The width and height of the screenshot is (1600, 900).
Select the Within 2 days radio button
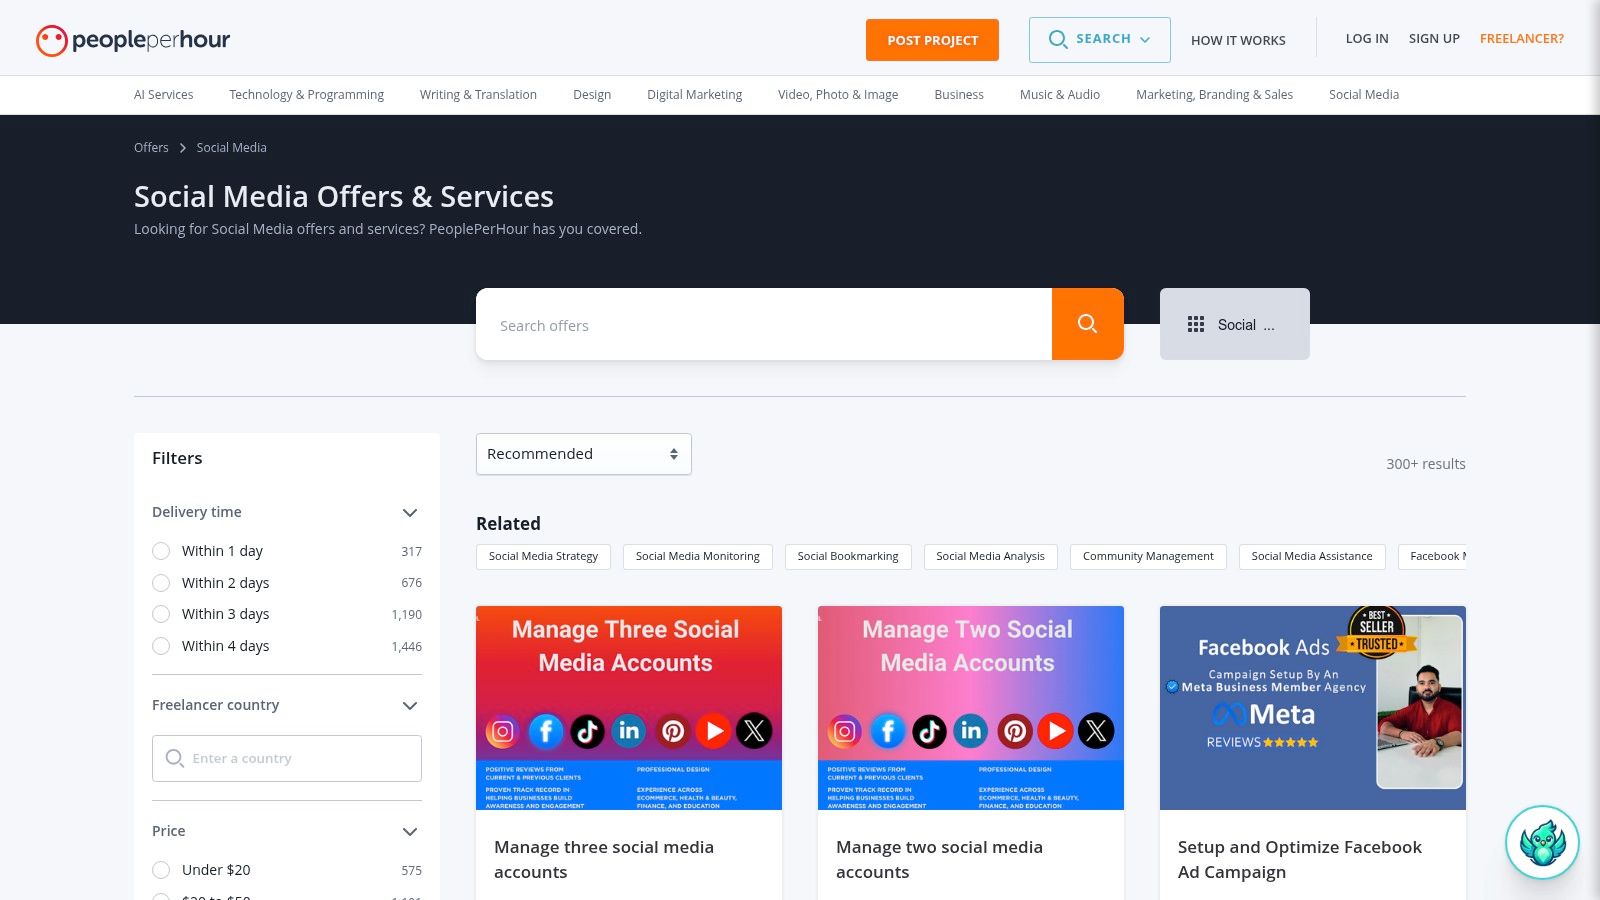[x=161, y=583]
